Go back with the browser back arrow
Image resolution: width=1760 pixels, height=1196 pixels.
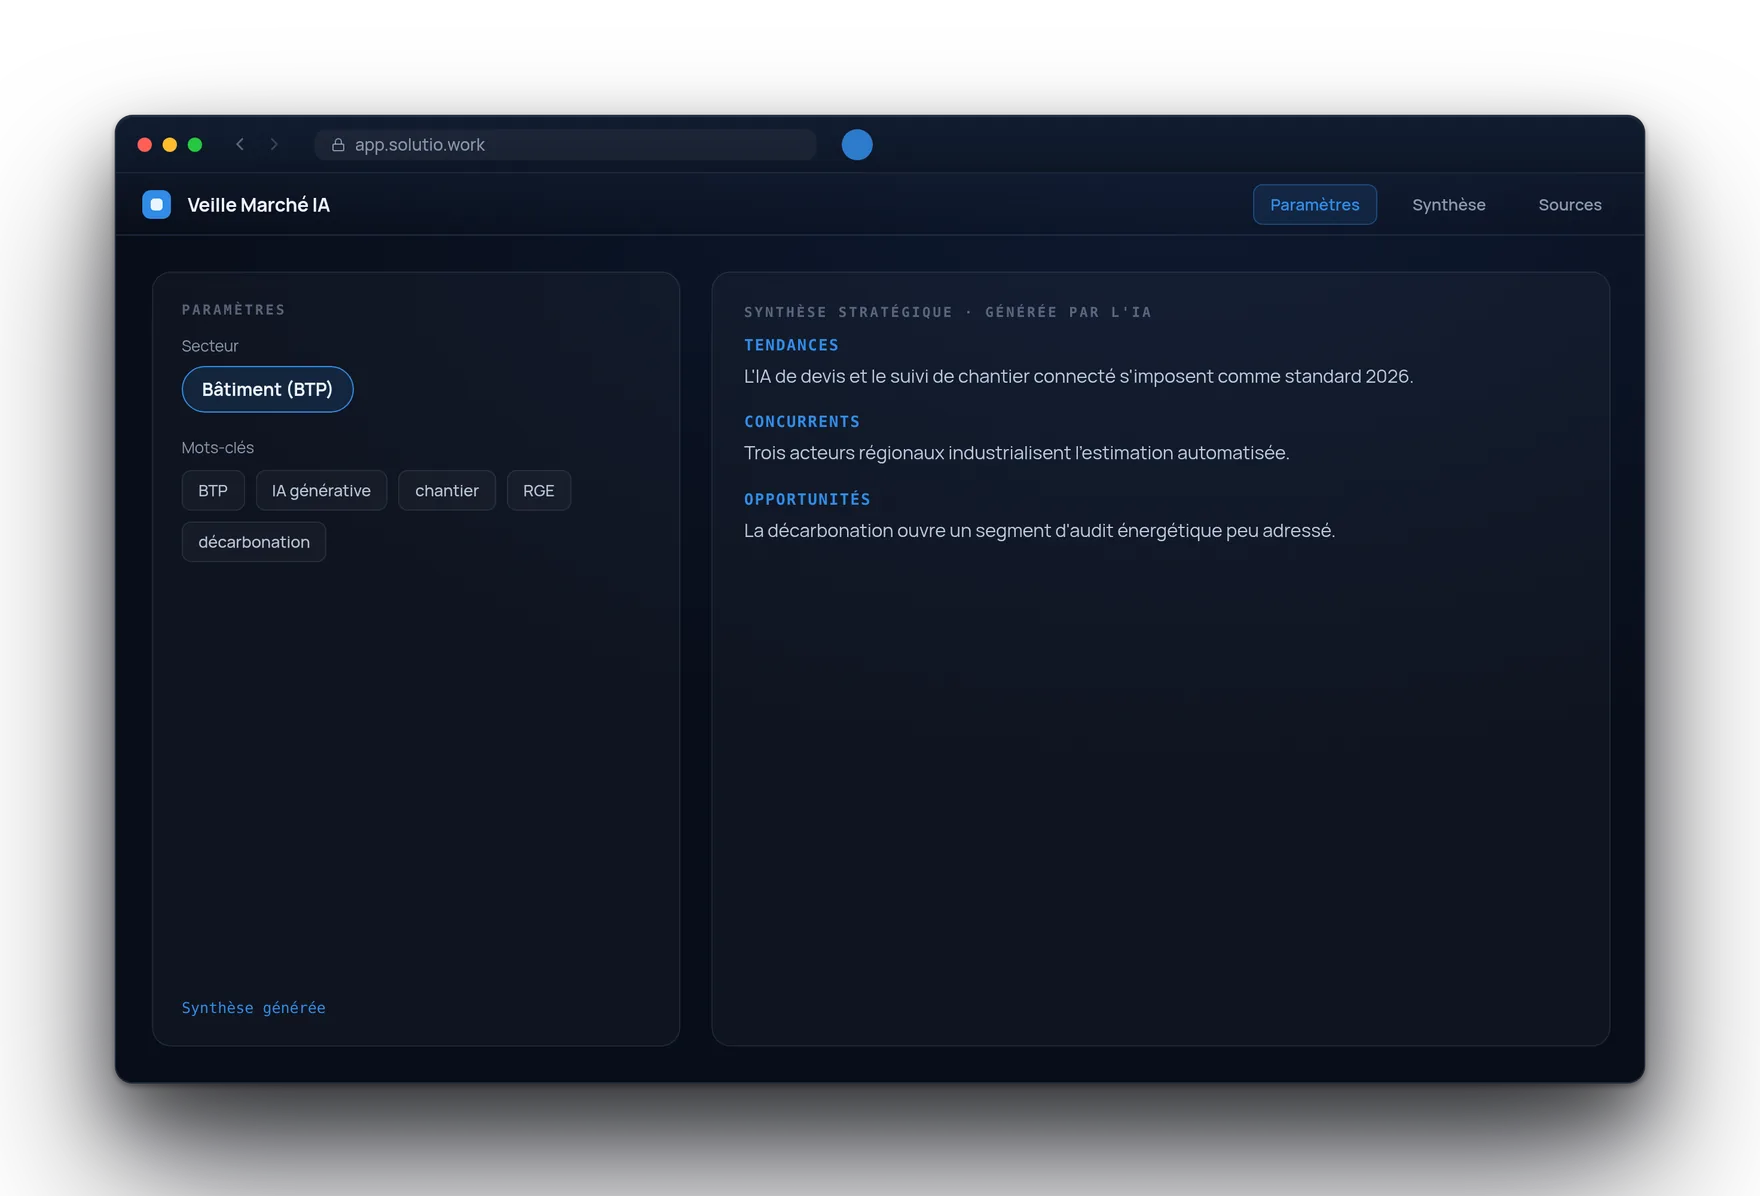tap(240, 144)
